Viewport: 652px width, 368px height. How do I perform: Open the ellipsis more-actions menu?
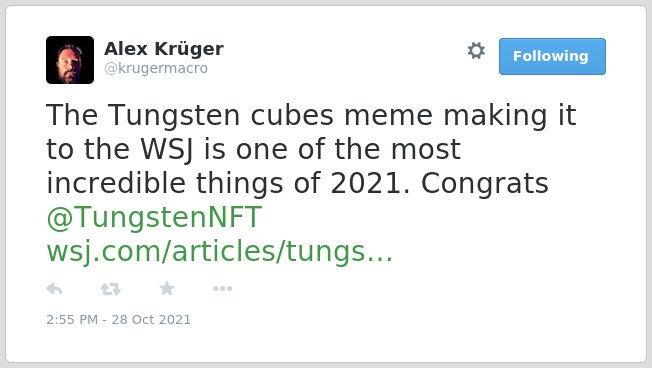tap(222, 289)
